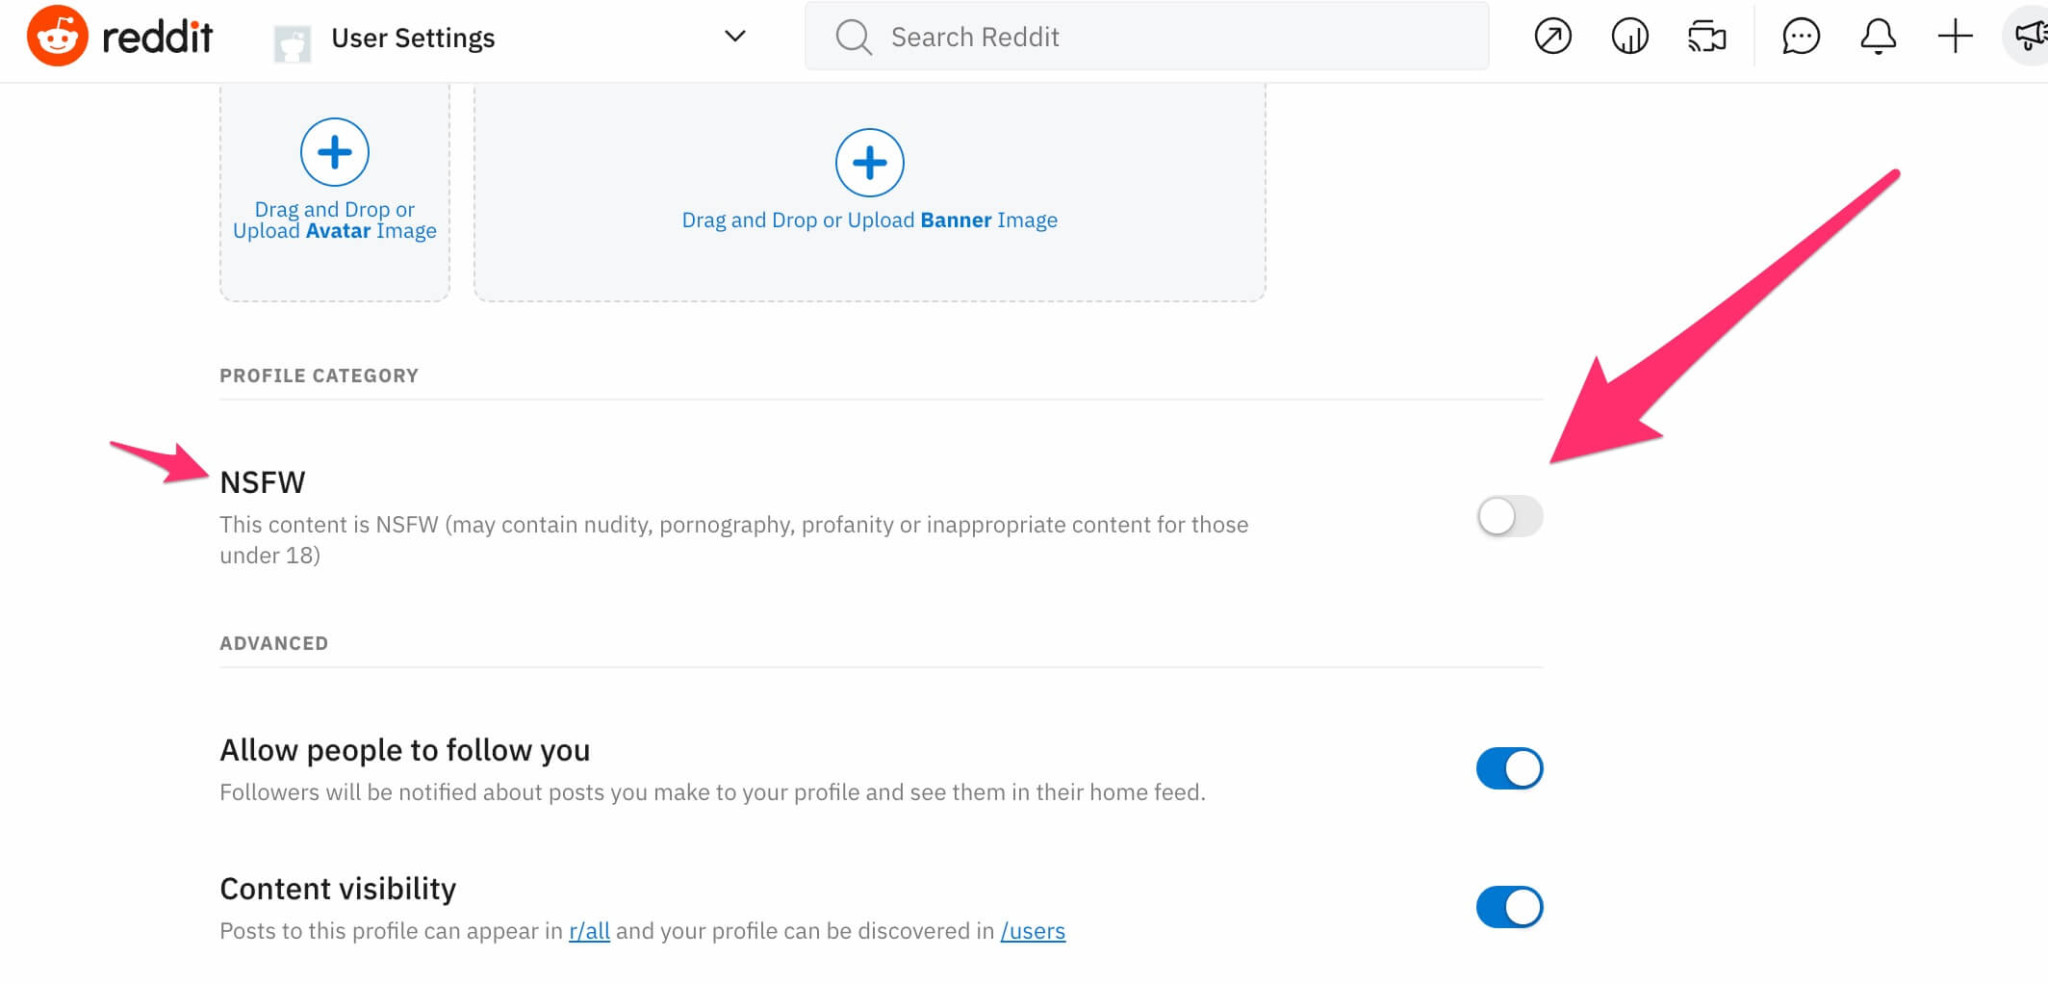Viewport: 2048px width, 984px height.
Task: Disable Allow people to follow you
Action: 1509,768
